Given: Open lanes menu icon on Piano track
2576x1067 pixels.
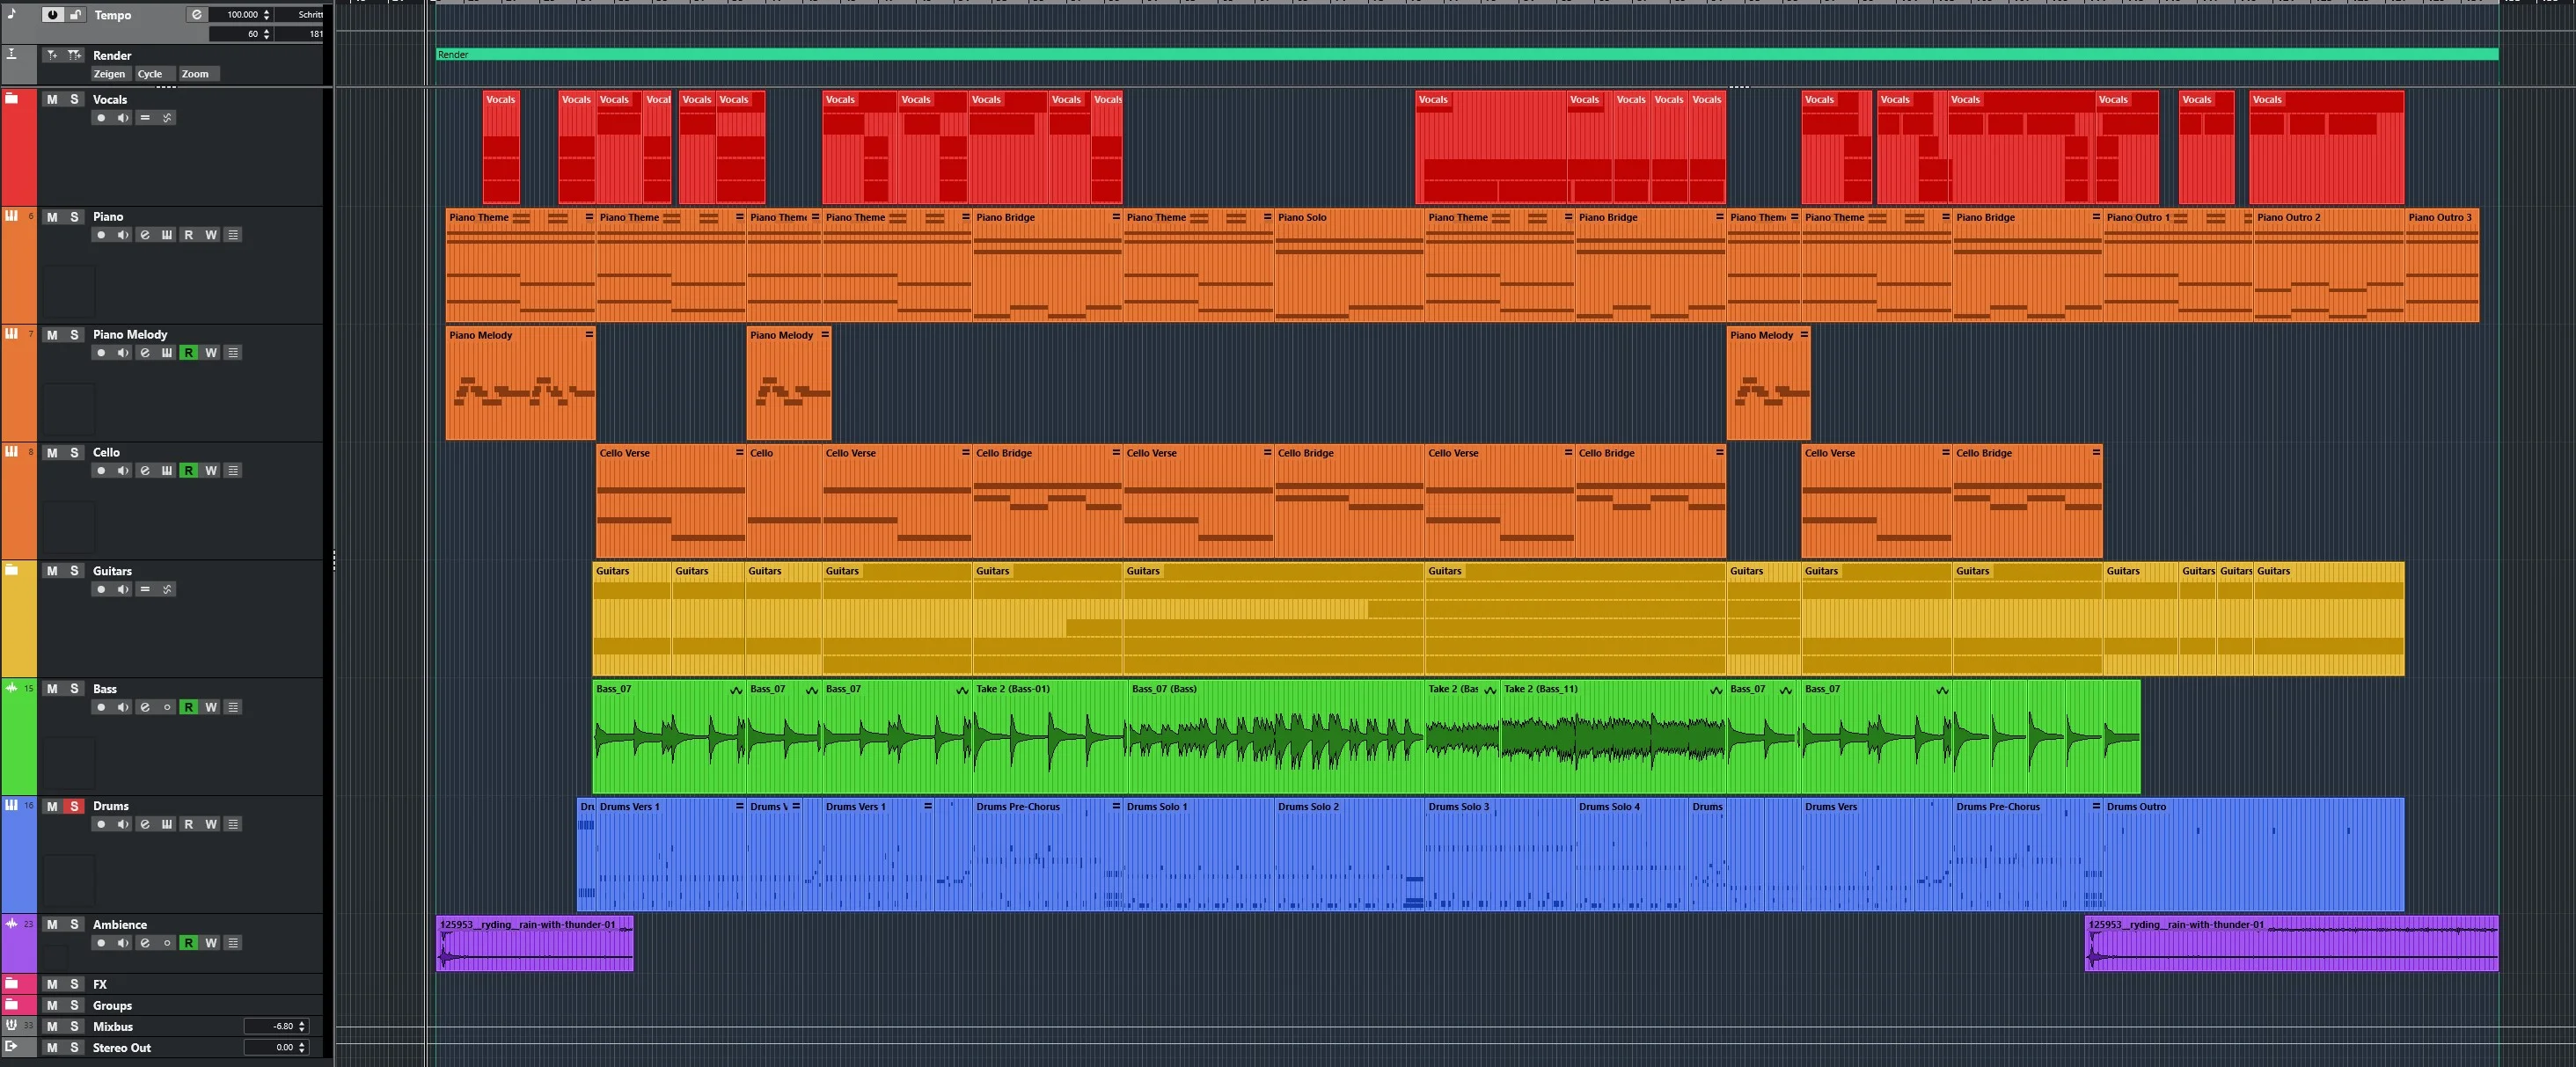Looking at the screenshot, I should click(233, 235).
